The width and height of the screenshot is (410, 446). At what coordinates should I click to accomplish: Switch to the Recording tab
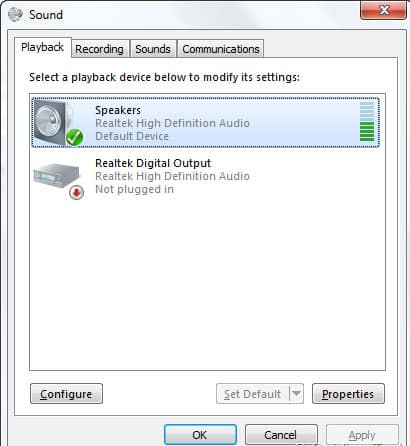(99, 49)
